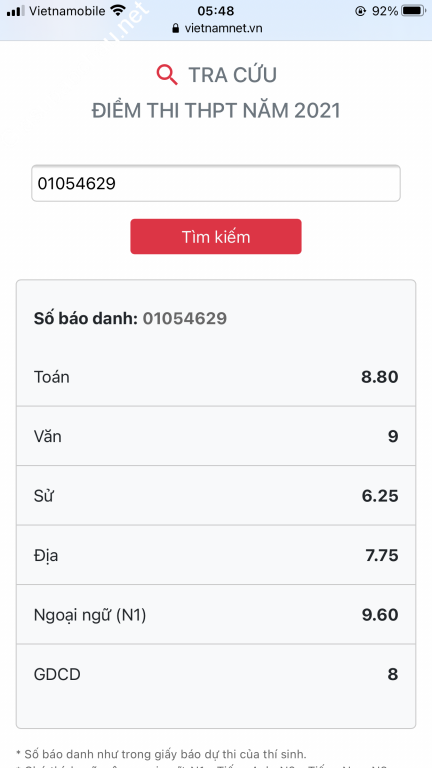Viewport: 432px width, 768px height.
Task: Click the ĐIỂM THI THPT NĂM 2021 title
Action: point(216,111)
